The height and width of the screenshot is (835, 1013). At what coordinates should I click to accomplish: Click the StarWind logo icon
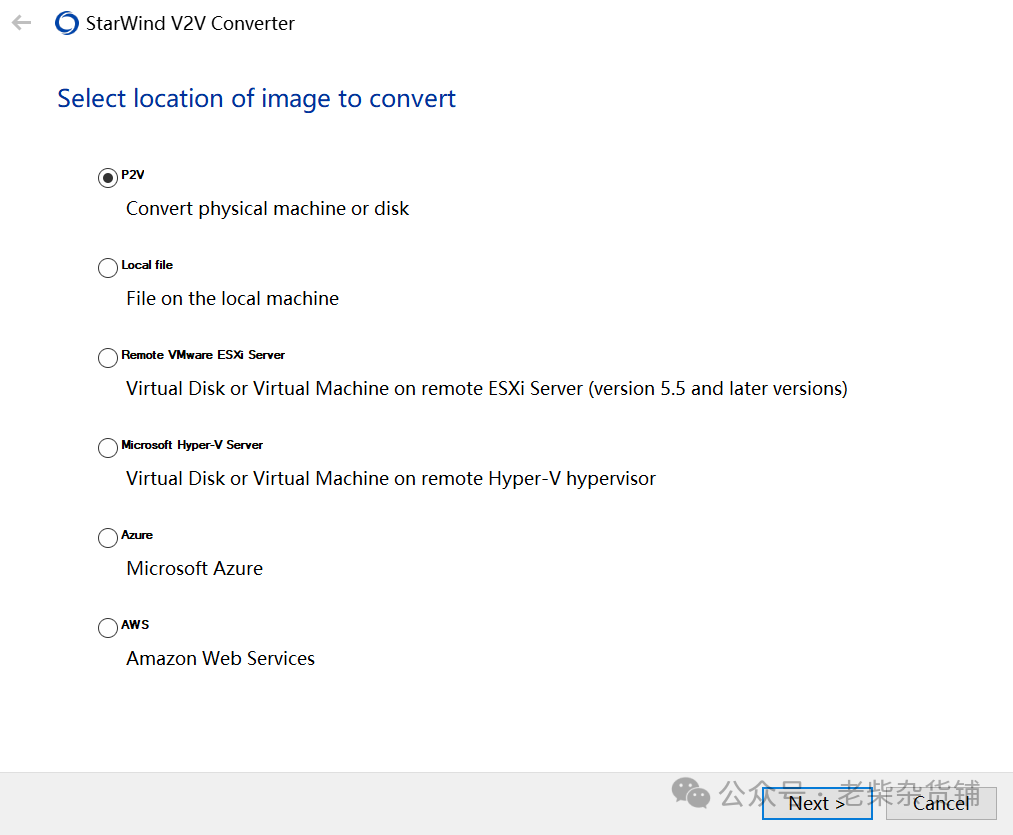pyautogui.click(x=67, y=23)
